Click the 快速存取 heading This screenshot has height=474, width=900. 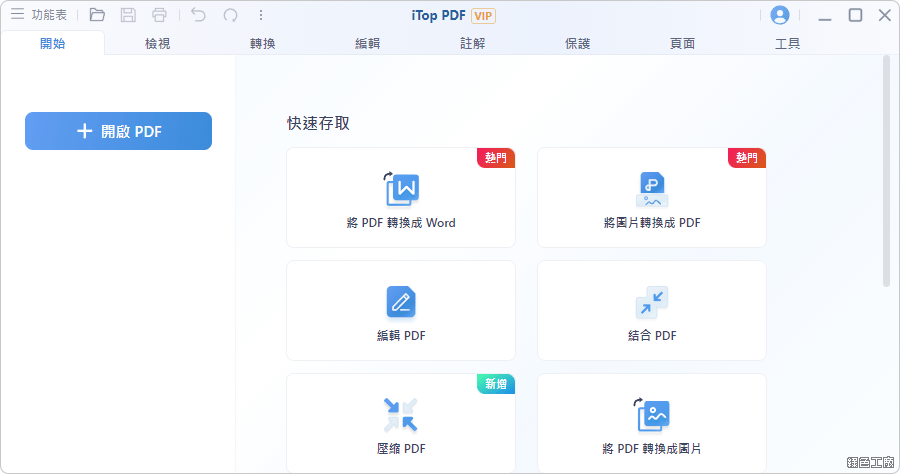(x=318, y=123)
